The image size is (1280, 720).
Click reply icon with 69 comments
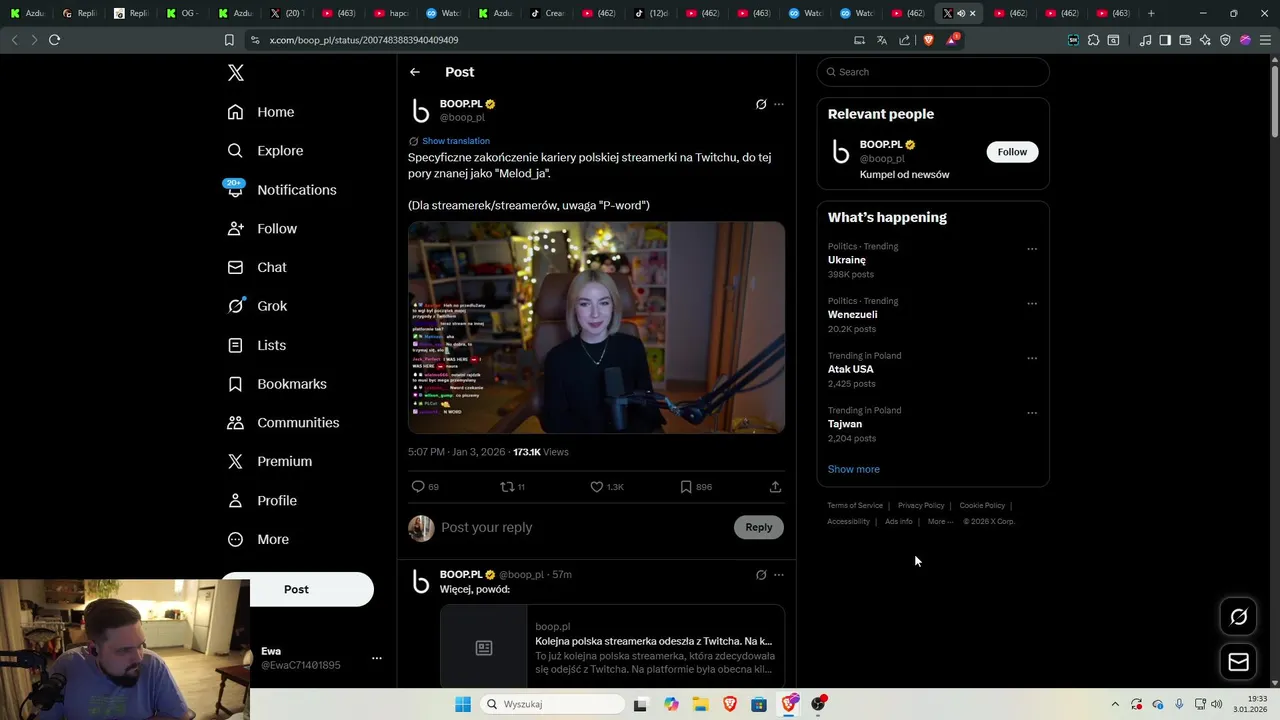tap(418, 487)
